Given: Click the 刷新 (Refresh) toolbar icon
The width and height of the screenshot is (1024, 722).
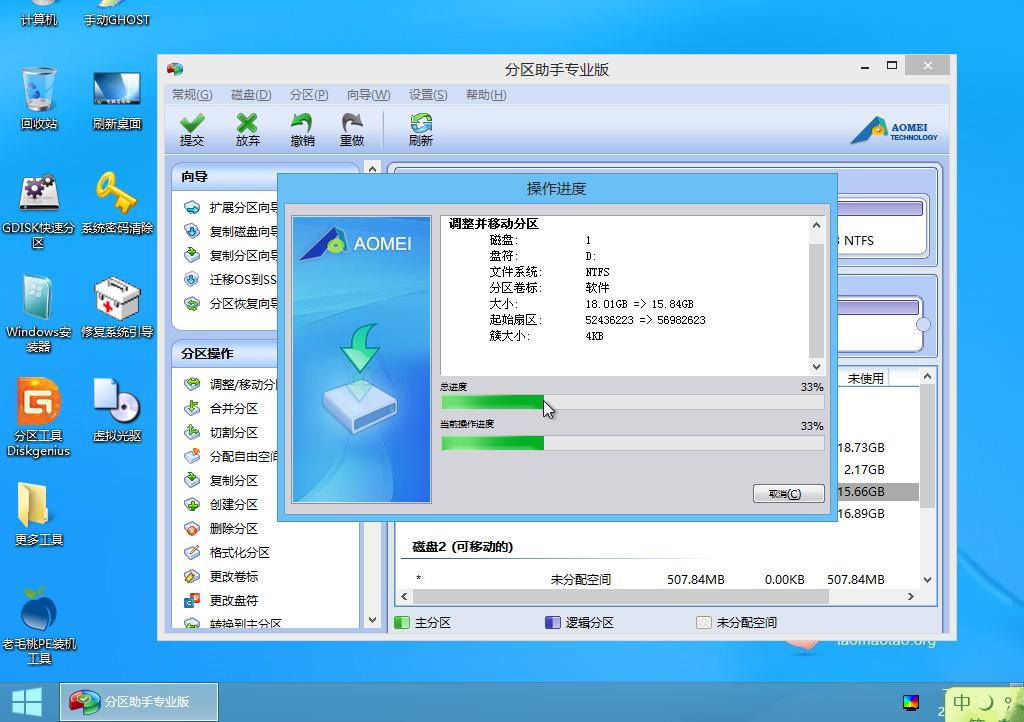Looking at the screenshot, I should tap(420, 129).
